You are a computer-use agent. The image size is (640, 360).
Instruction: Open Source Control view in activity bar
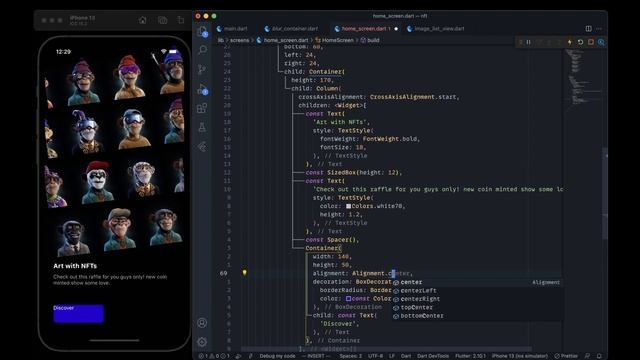tap(202, 69)
